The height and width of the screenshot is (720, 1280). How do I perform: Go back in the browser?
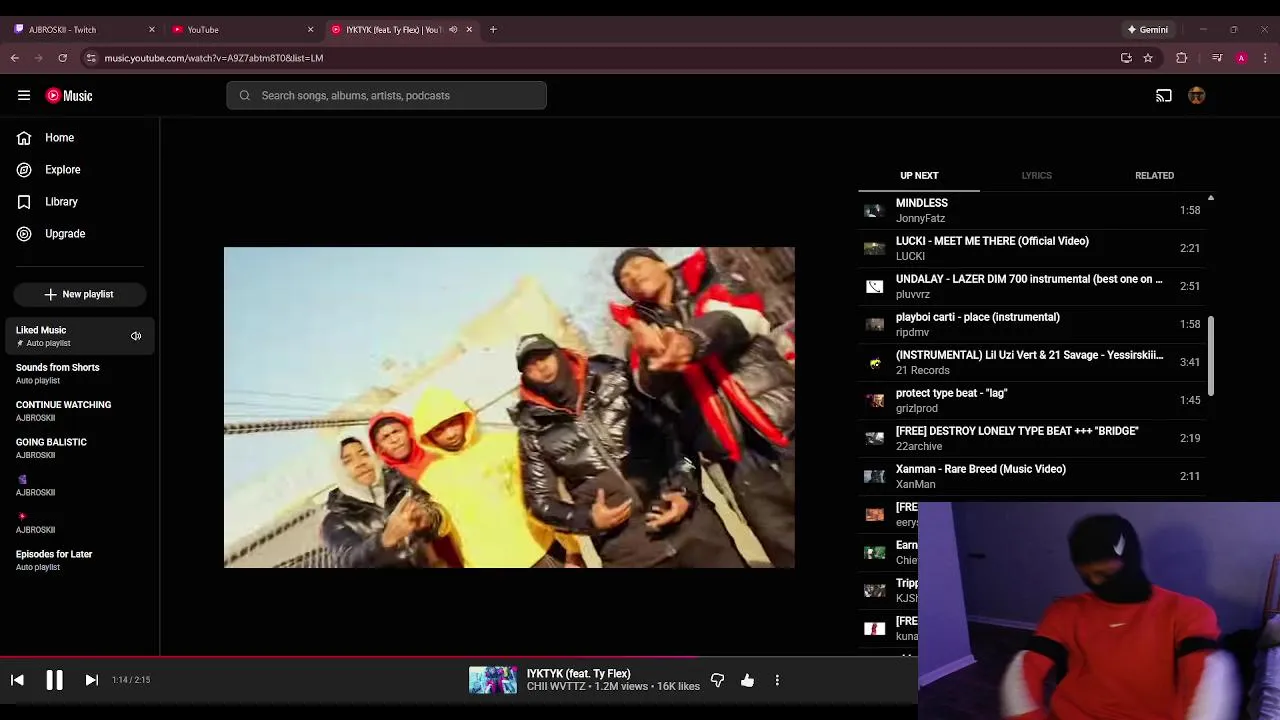coord(15,58)
